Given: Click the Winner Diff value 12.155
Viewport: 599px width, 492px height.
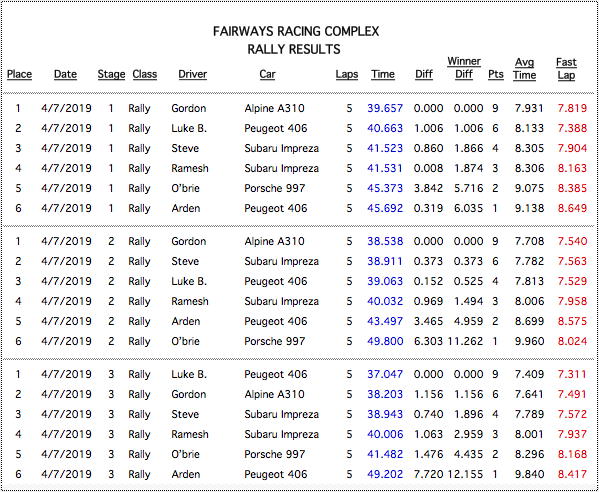Looking at the screenshot, I should point(465,474).
